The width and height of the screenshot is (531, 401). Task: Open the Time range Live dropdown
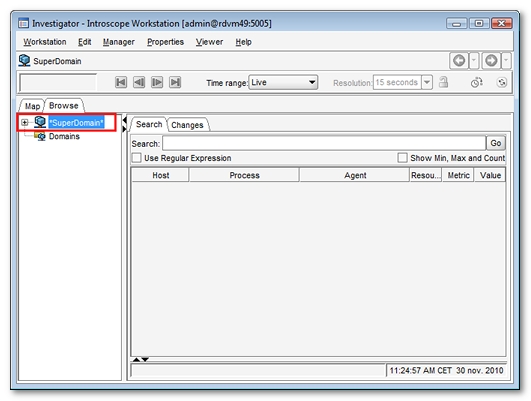pos(283,82)
